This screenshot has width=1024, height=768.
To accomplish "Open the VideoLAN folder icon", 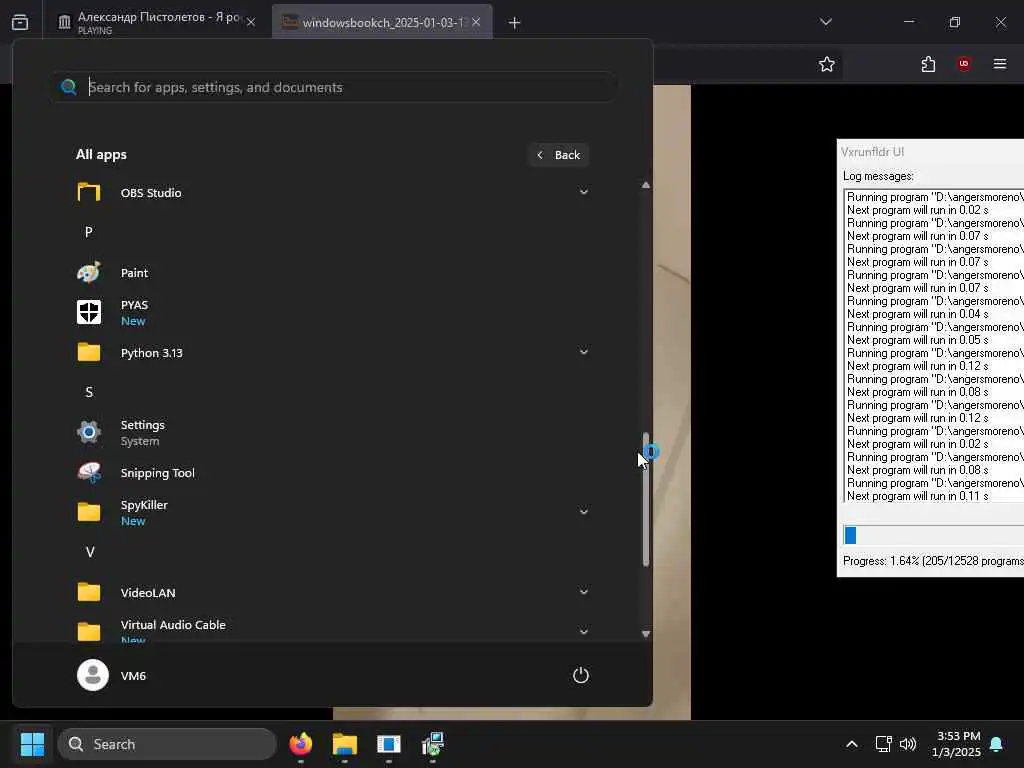I will (89, 592).
